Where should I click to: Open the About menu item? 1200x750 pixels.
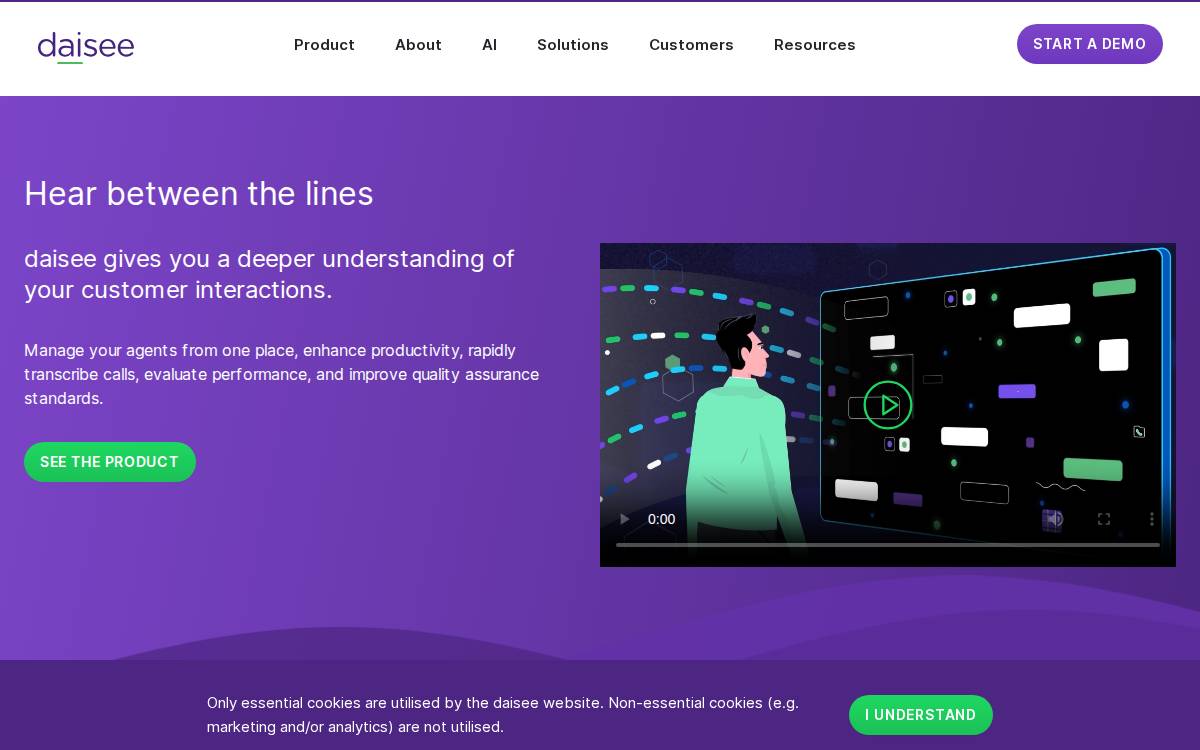pos(418,45)
